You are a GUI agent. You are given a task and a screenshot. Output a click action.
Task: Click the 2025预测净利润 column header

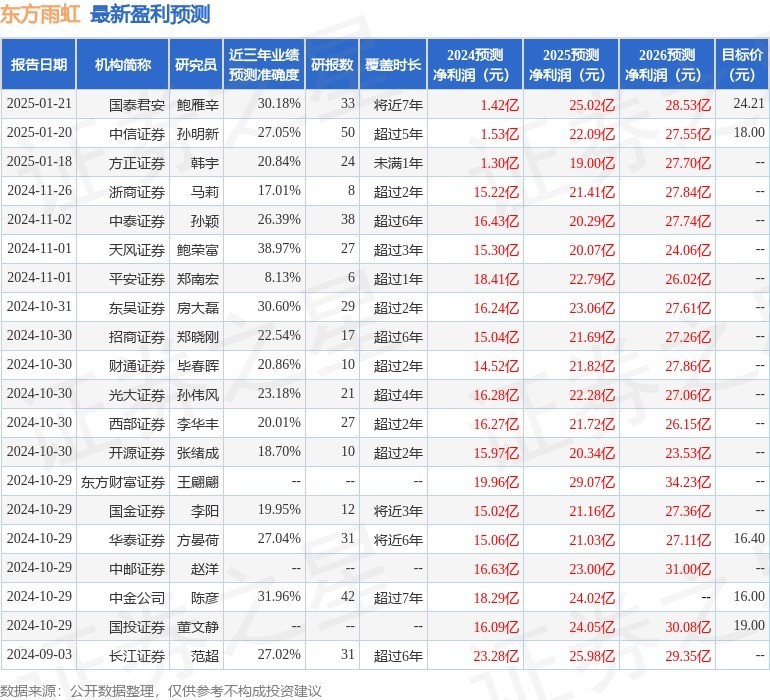pyautogui.click(x=571, y=65)
